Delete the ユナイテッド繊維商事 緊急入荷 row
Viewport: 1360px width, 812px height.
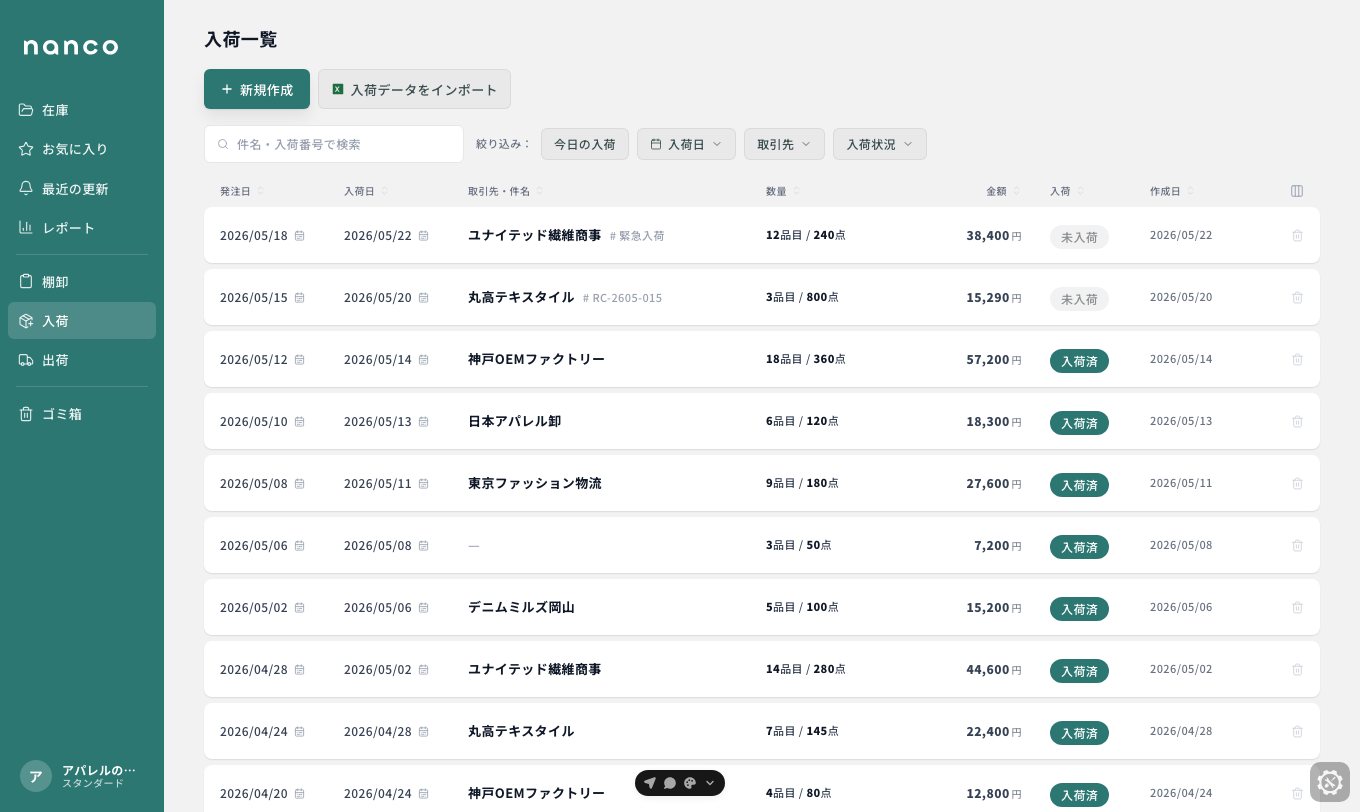[1297, 235]
